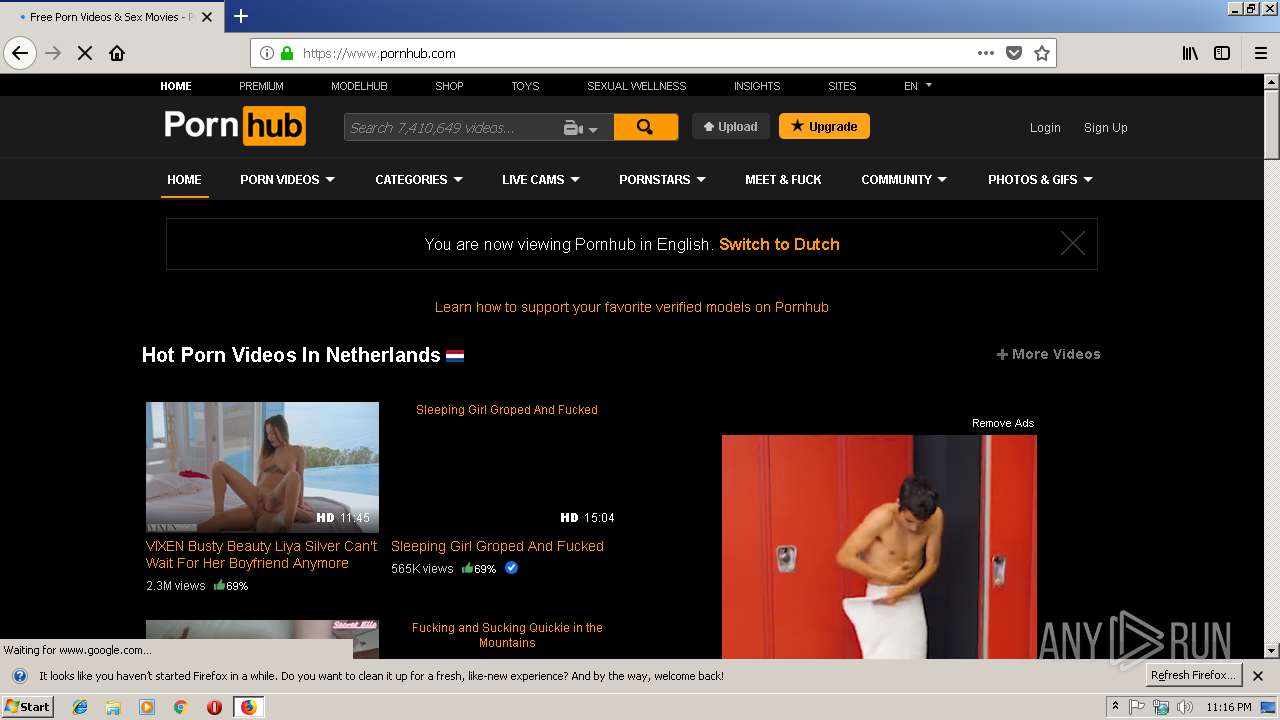This screenshot has width=1280, height=720.
Task: Go back using the browser back arrow
Action: 20,53
